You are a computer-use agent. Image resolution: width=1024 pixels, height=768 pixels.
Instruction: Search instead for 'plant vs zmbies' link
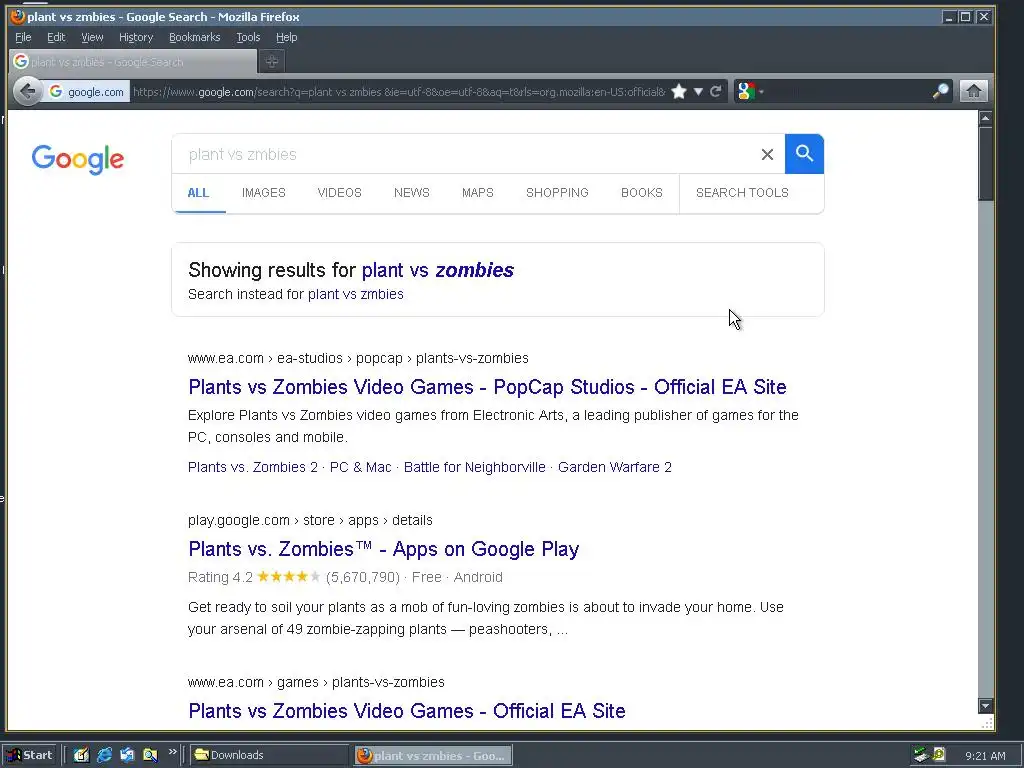(x=355, y=294)
